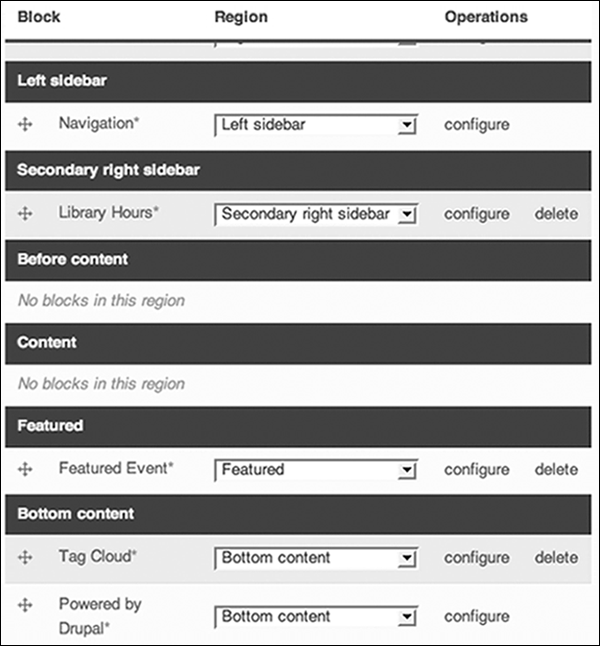Configure the Powered by Drupal block

coord(477,617)
